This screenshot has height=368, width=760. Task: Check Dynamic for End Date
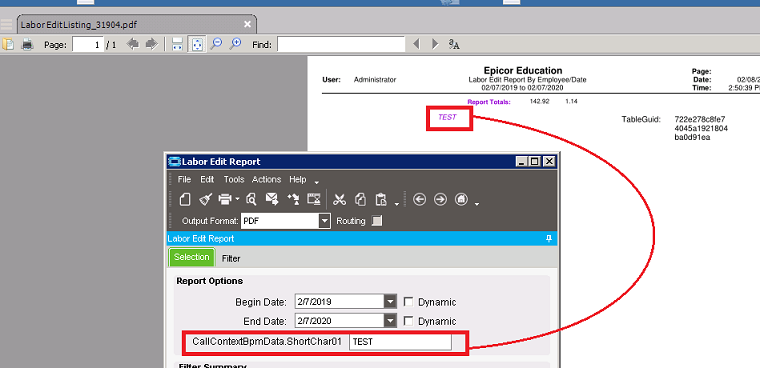(x=409, y=320)
